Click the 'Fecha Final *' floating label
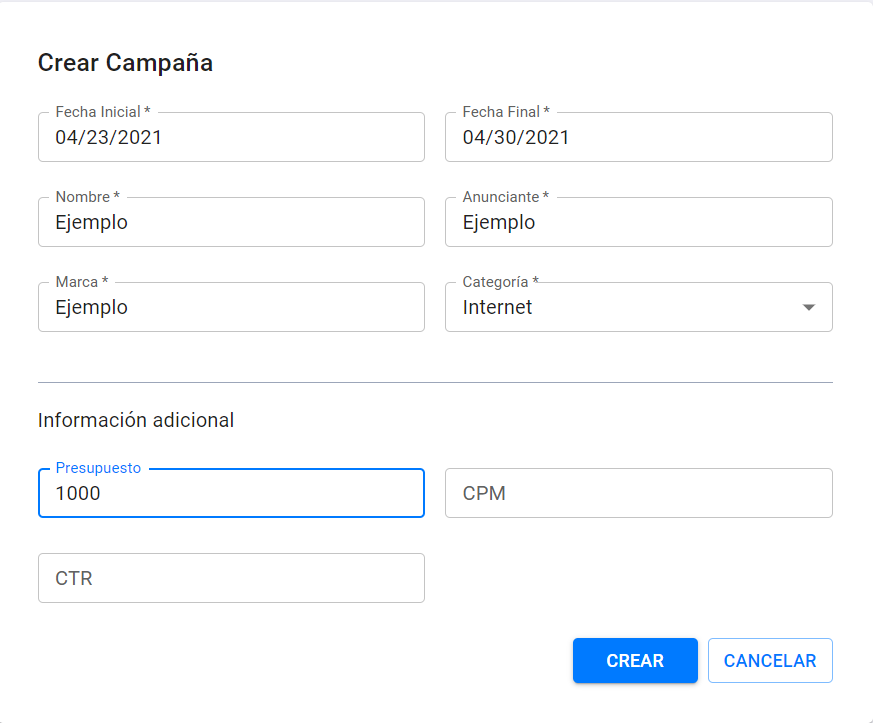The width and height of the screenshot is (873, 723). 506,112
